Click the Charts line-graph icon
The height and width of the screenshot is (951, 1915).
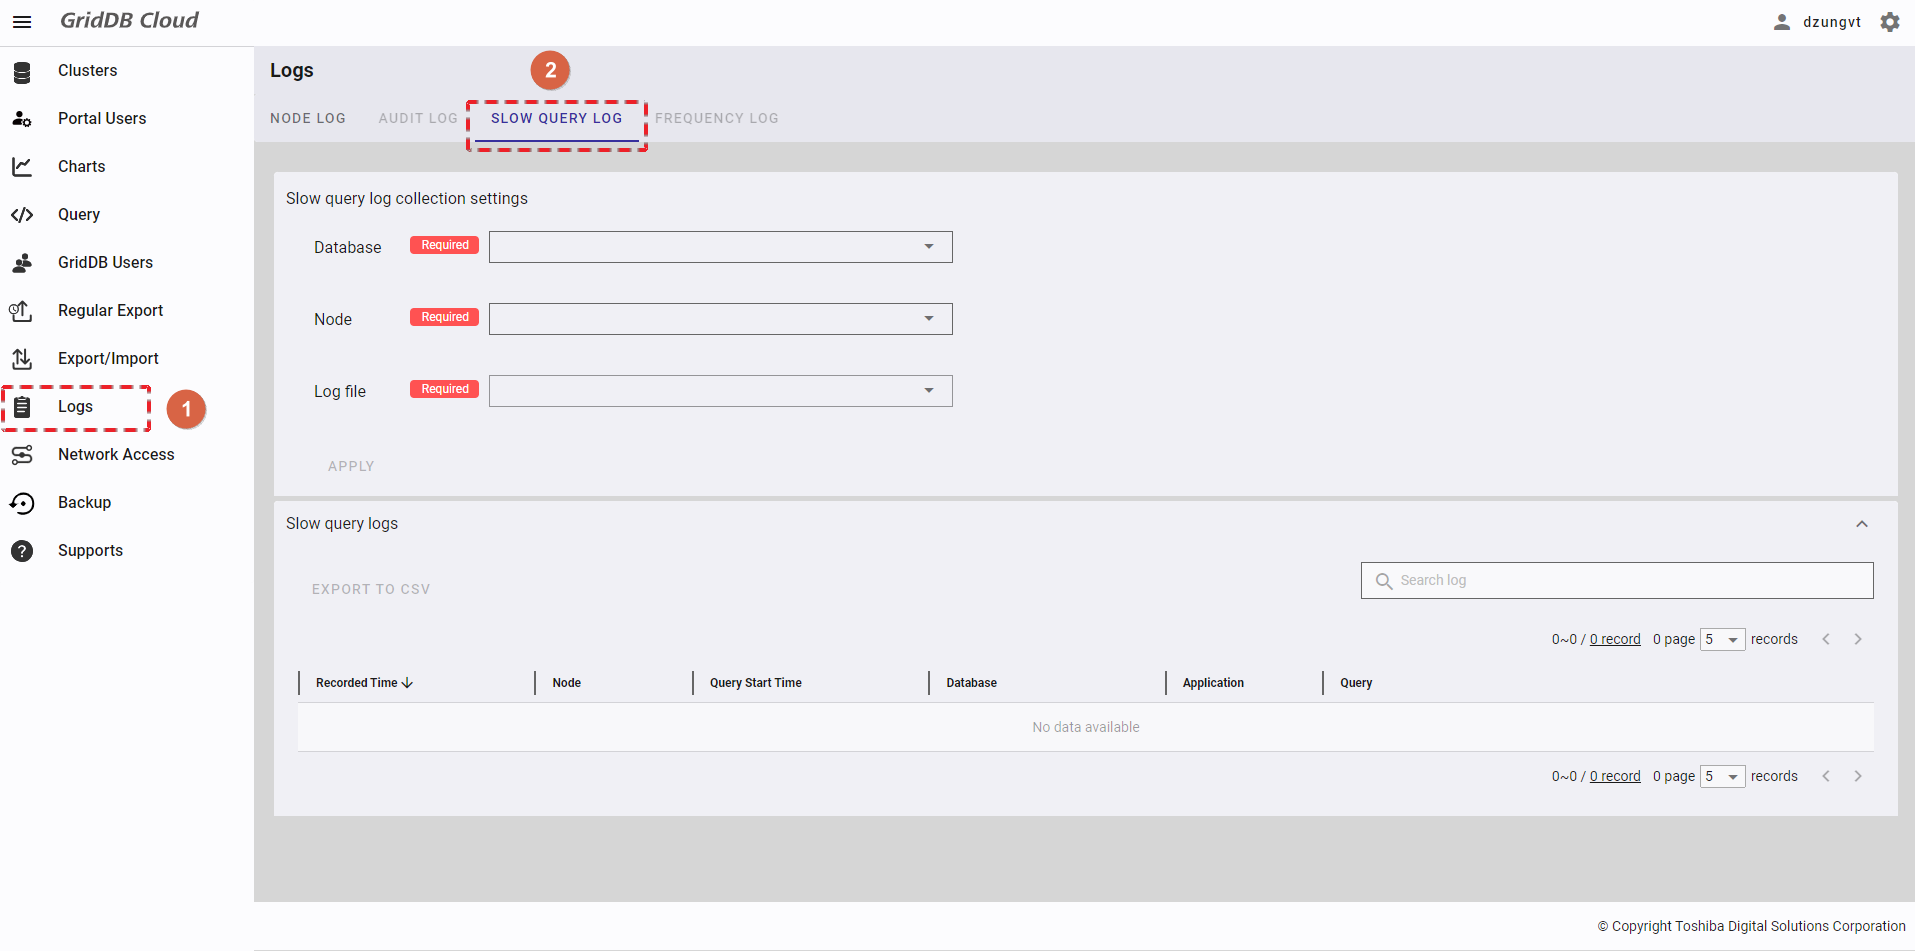(22, 167)
